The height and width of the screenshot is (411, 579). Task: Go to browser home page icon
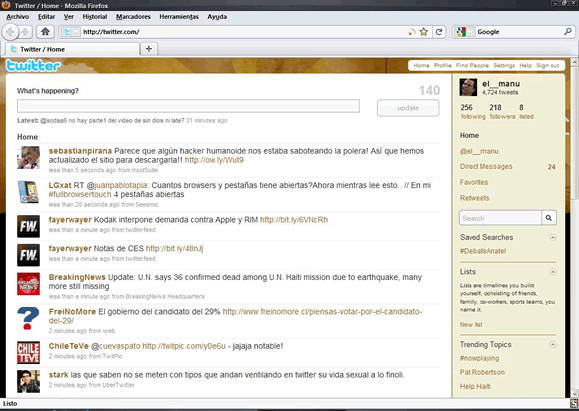45,32
